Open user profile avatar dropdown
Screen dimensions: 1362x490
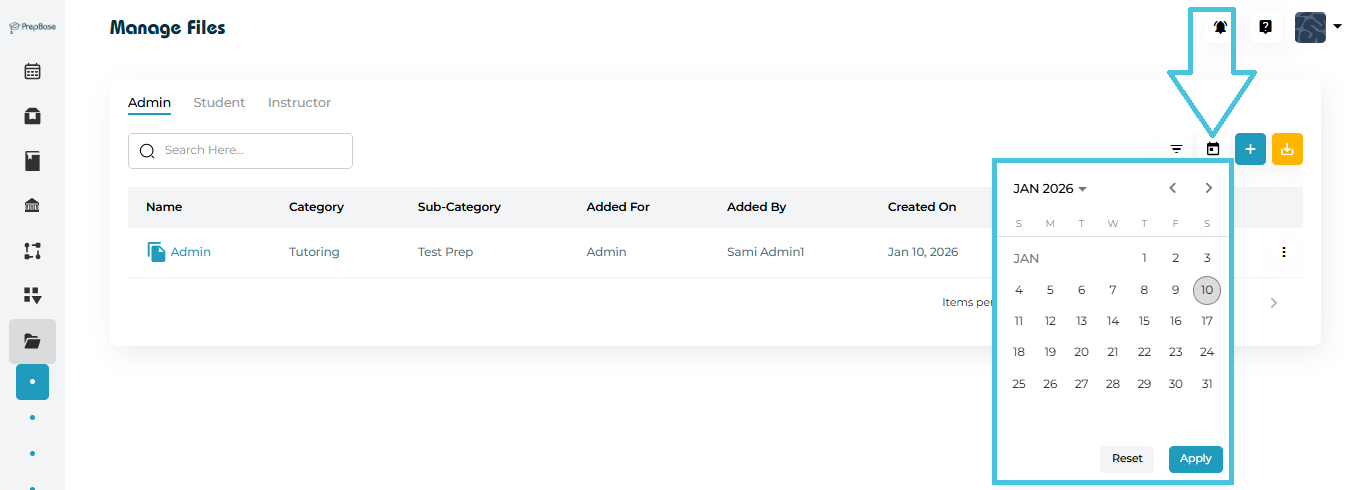pos(1317,28)
